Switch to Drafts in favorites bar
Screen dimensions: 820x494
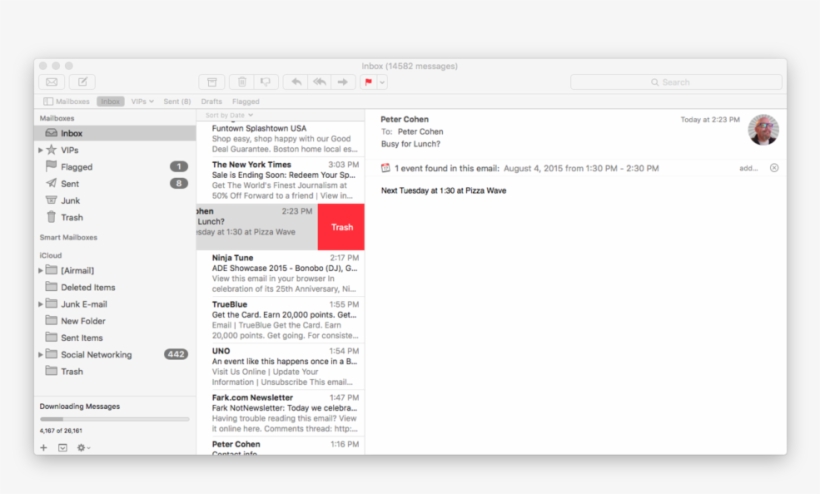(x=211, y=101)
